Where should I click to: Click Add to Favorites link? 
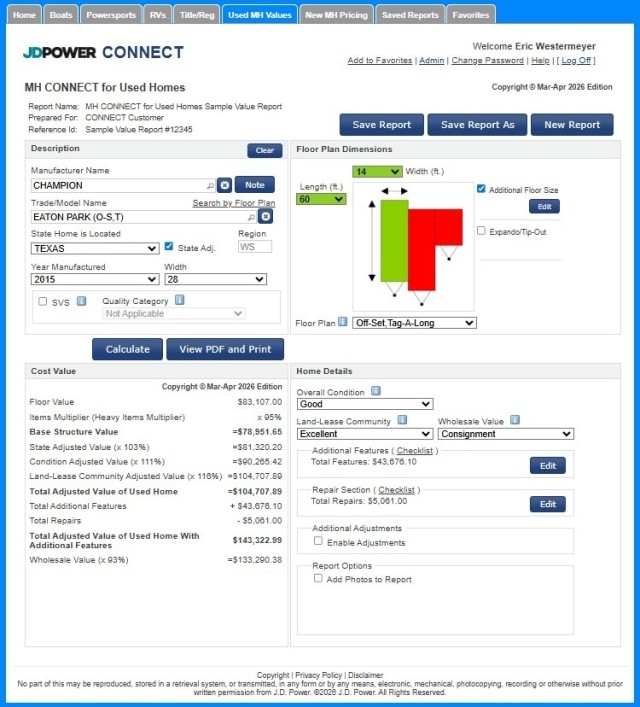[x=380, y=60]
